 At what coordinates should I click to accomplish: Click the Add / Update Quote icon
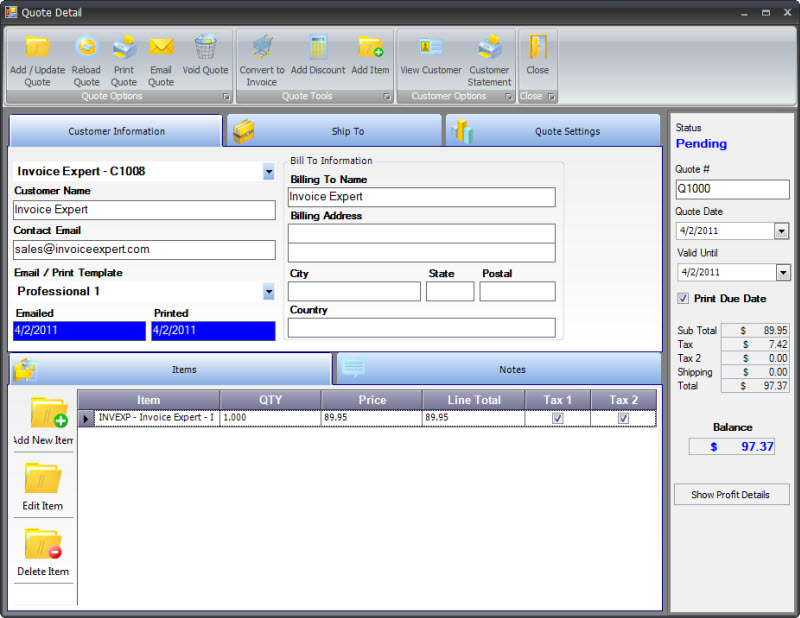pos(37,47)
